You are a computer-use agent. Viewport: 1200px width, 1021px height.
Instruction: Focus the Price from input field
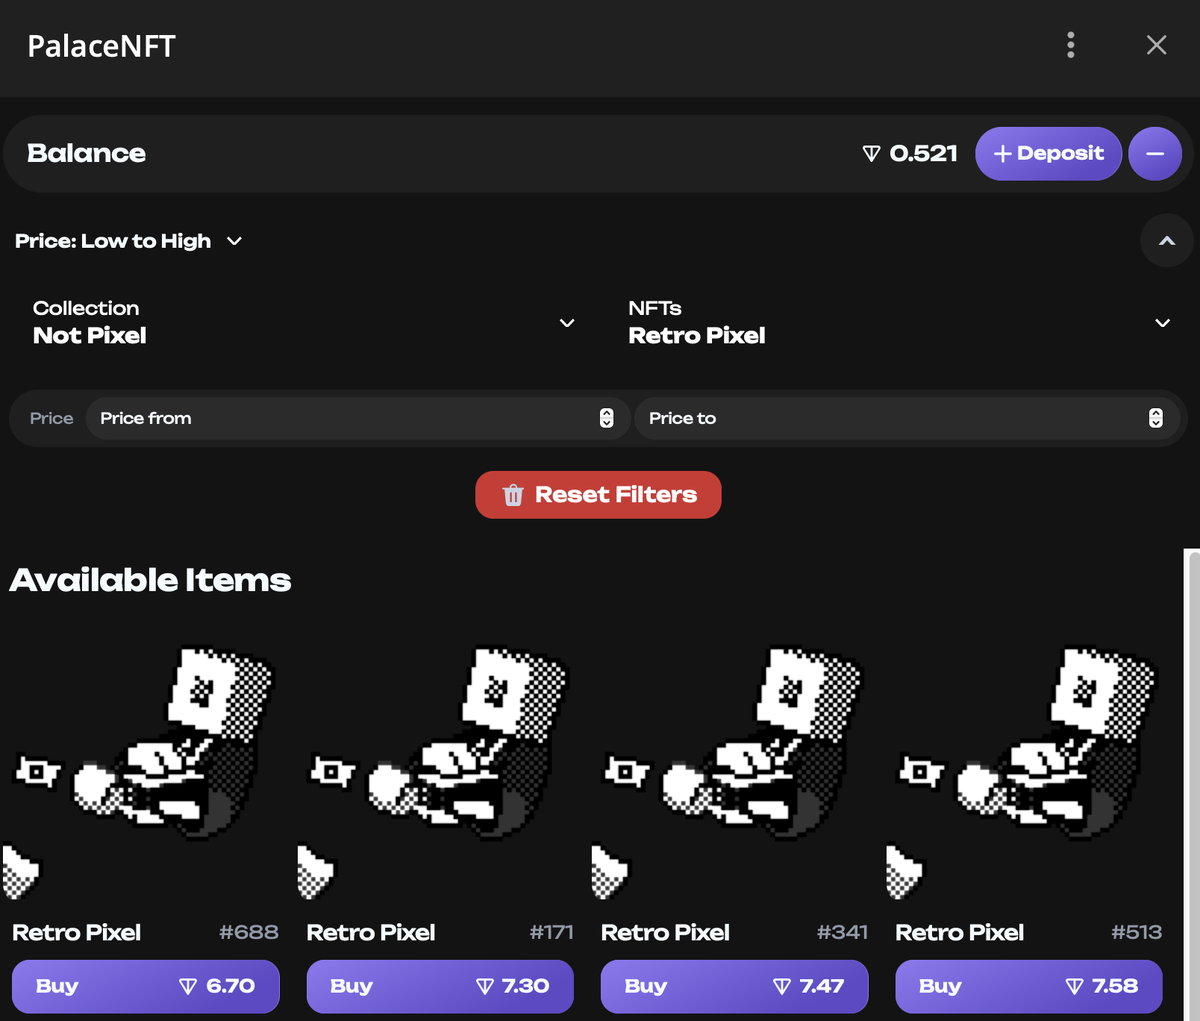tap(358, 418)
